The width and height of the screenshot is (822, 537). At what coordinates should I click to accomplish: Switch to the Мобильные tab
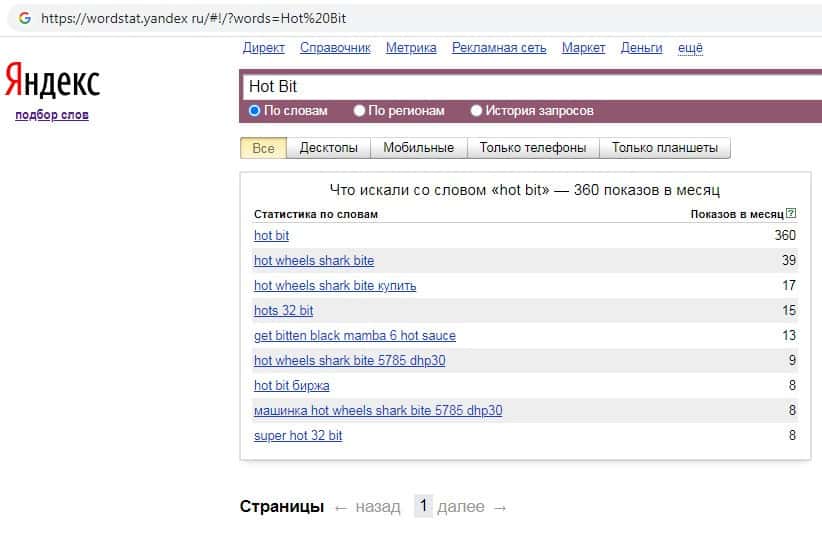(x=418, y=148)
